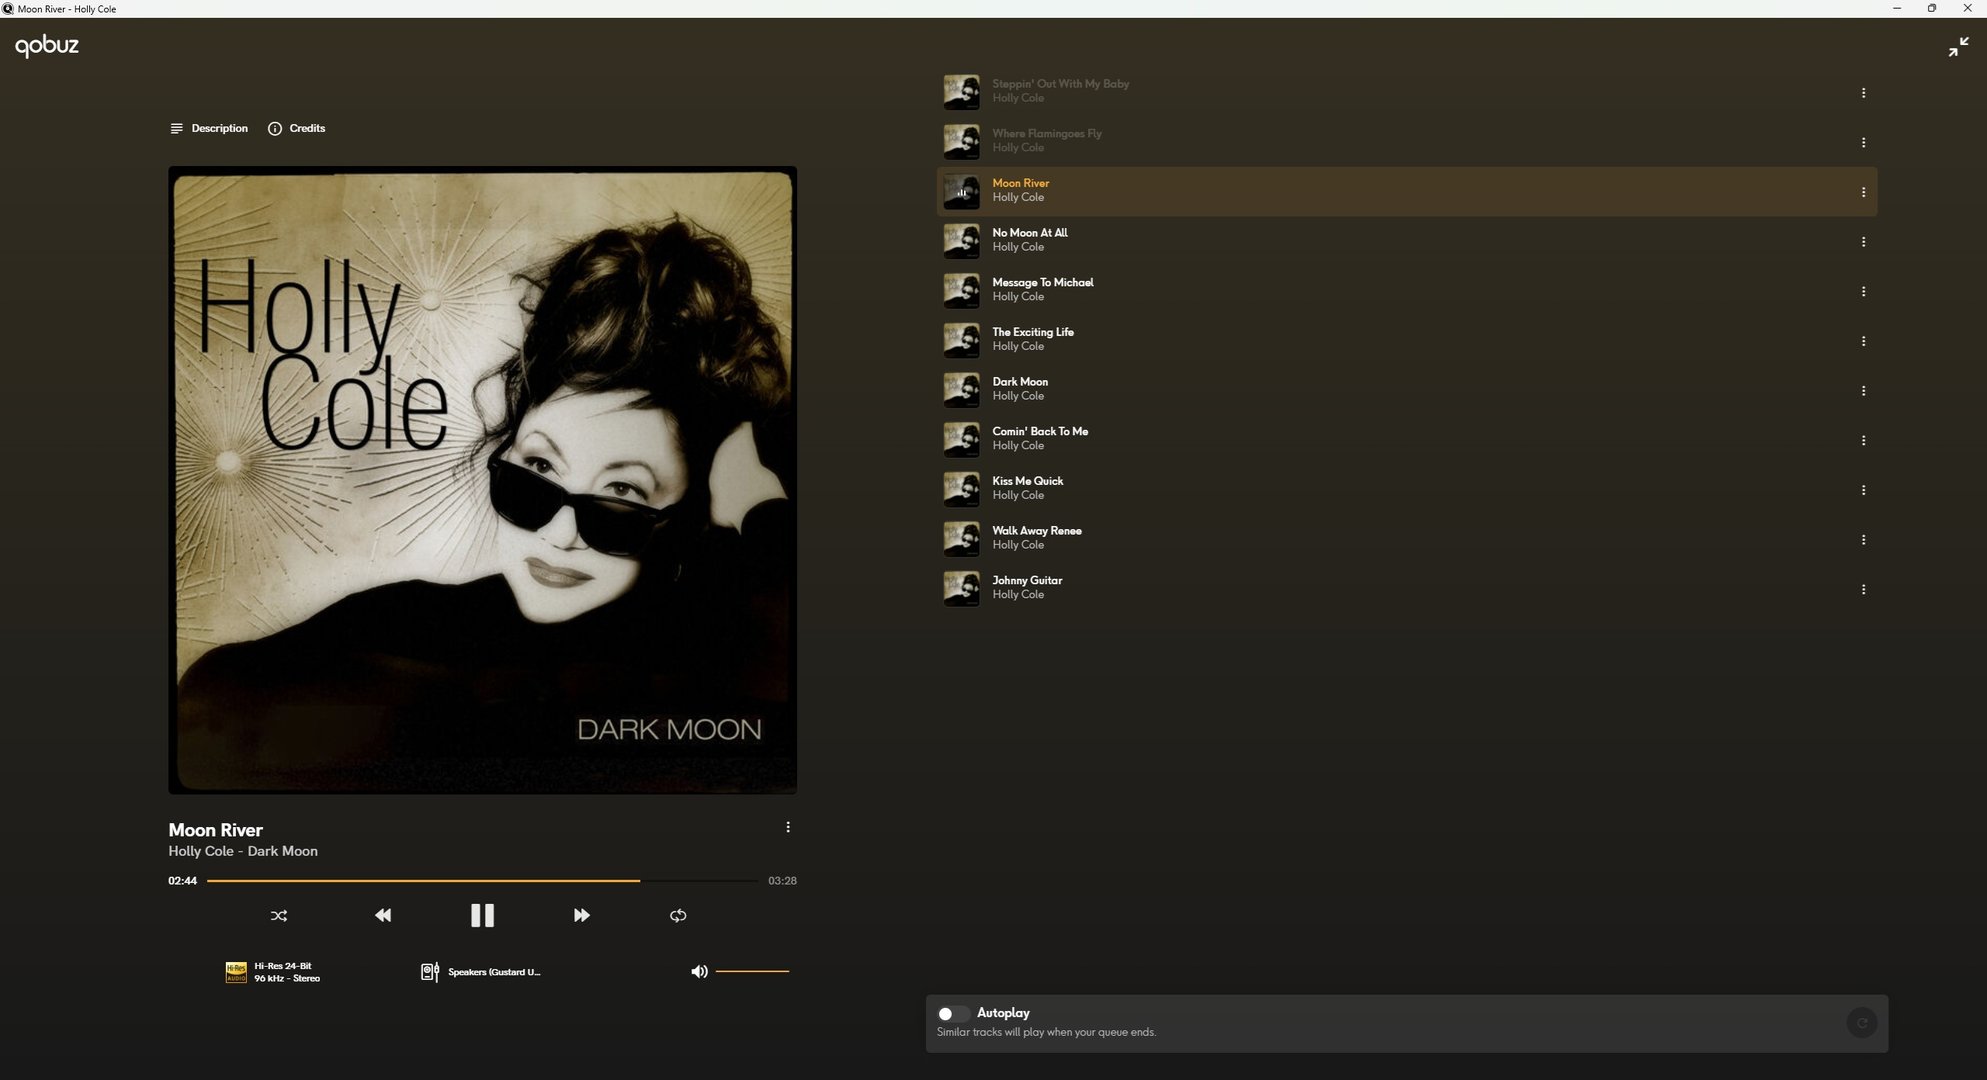Skip to the next track

581,915
